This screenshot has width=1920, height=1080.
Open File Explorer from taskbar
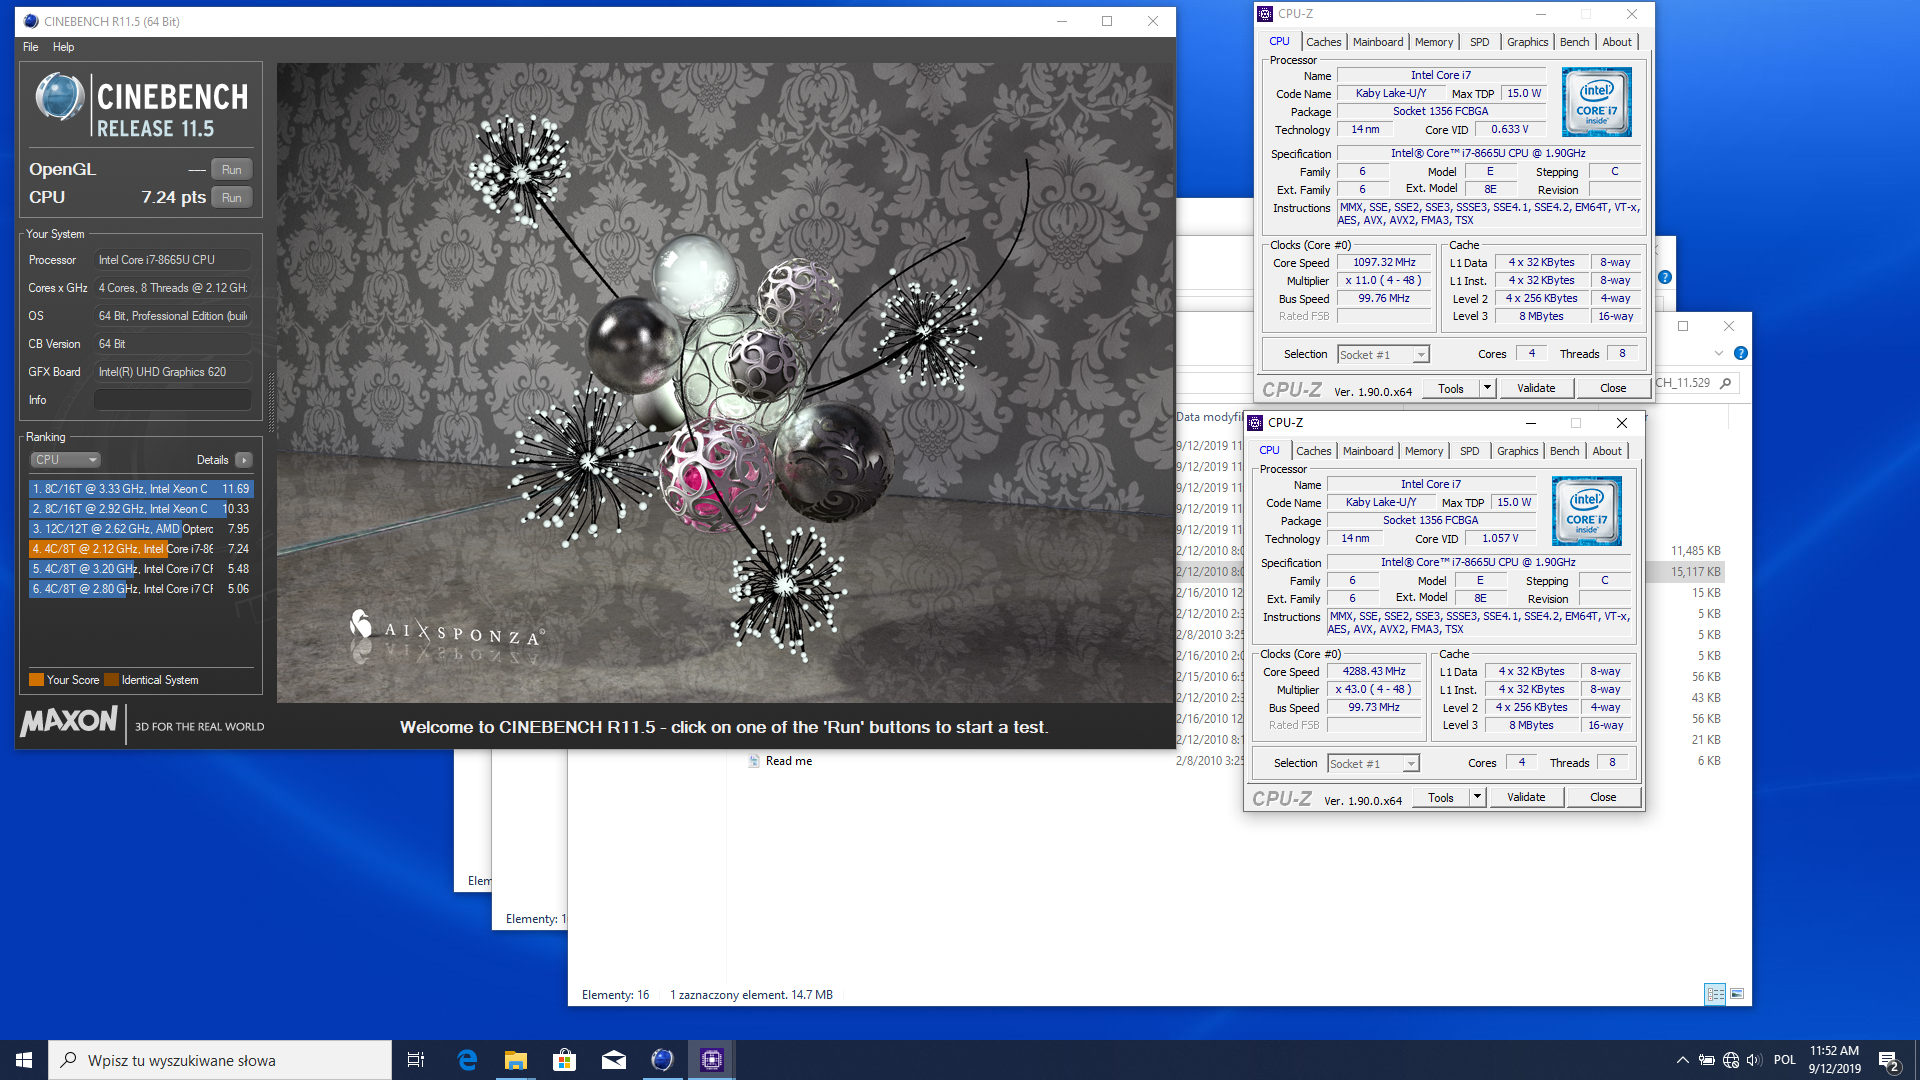point(515,1060)
